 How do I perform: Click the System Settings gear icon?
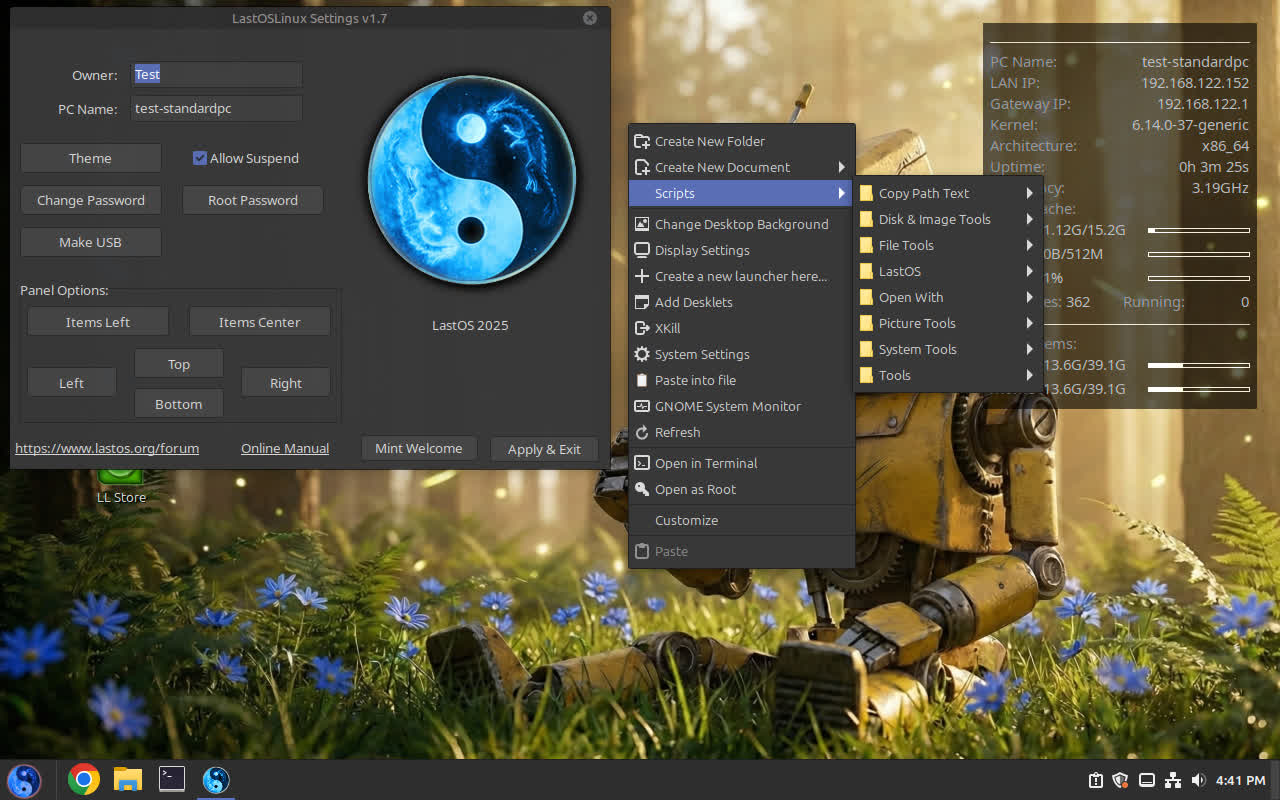click(642, 354)
